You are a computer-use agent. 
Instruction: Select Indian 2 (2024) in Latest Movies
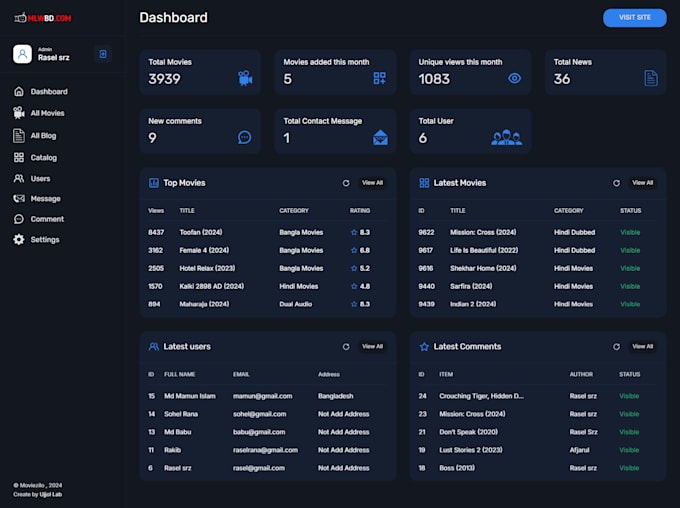pyautogui.click(x=473, y=304)
